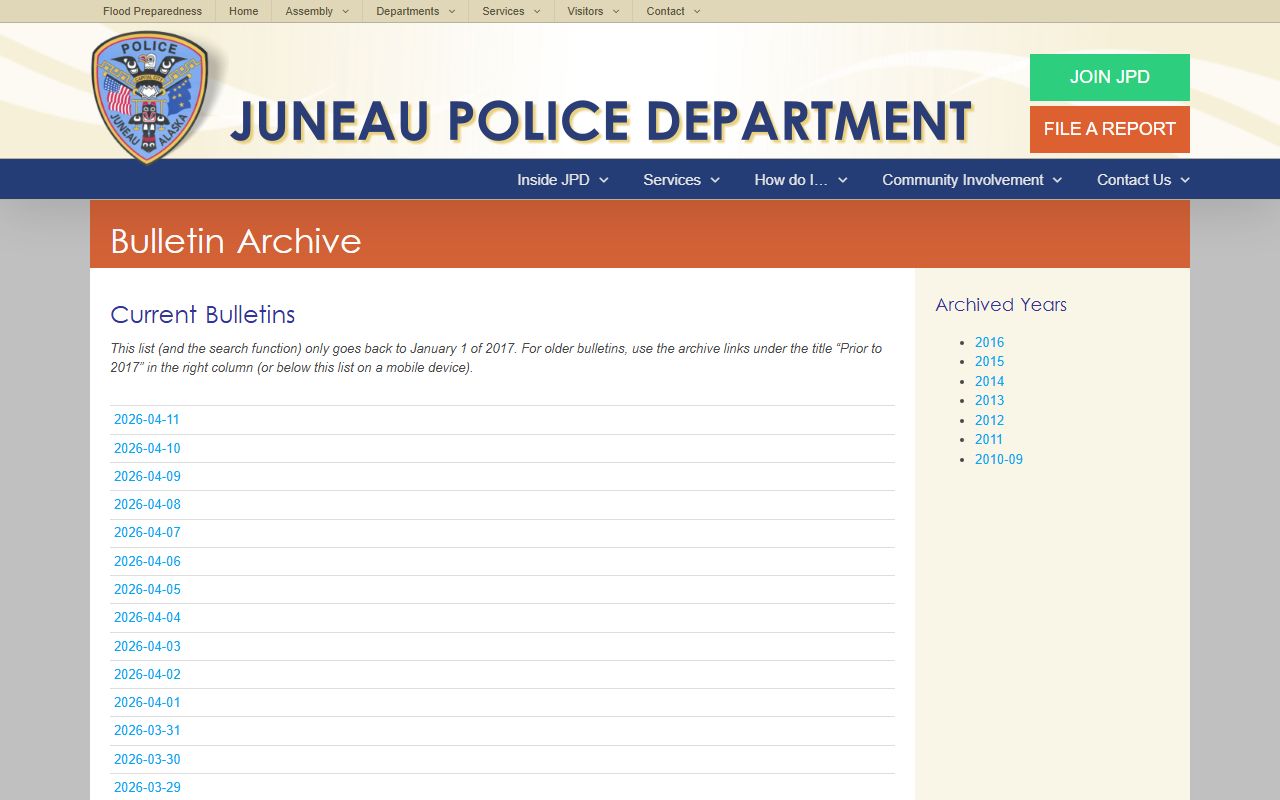Screen dimensions: 1280x800
Task: Click the FILE A REPORT button
Action: (1110, 129)
